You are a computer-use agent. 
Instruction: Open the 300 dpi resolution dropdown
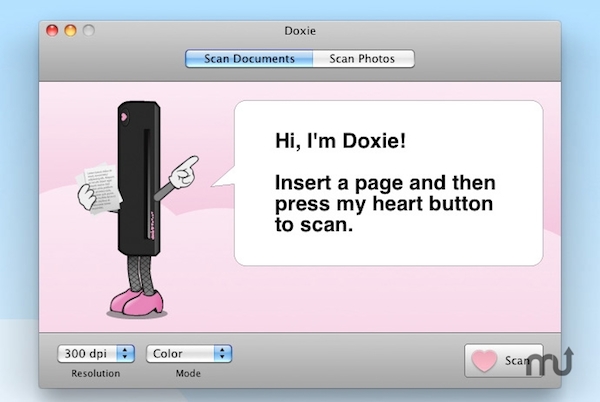tap(96, 353)
